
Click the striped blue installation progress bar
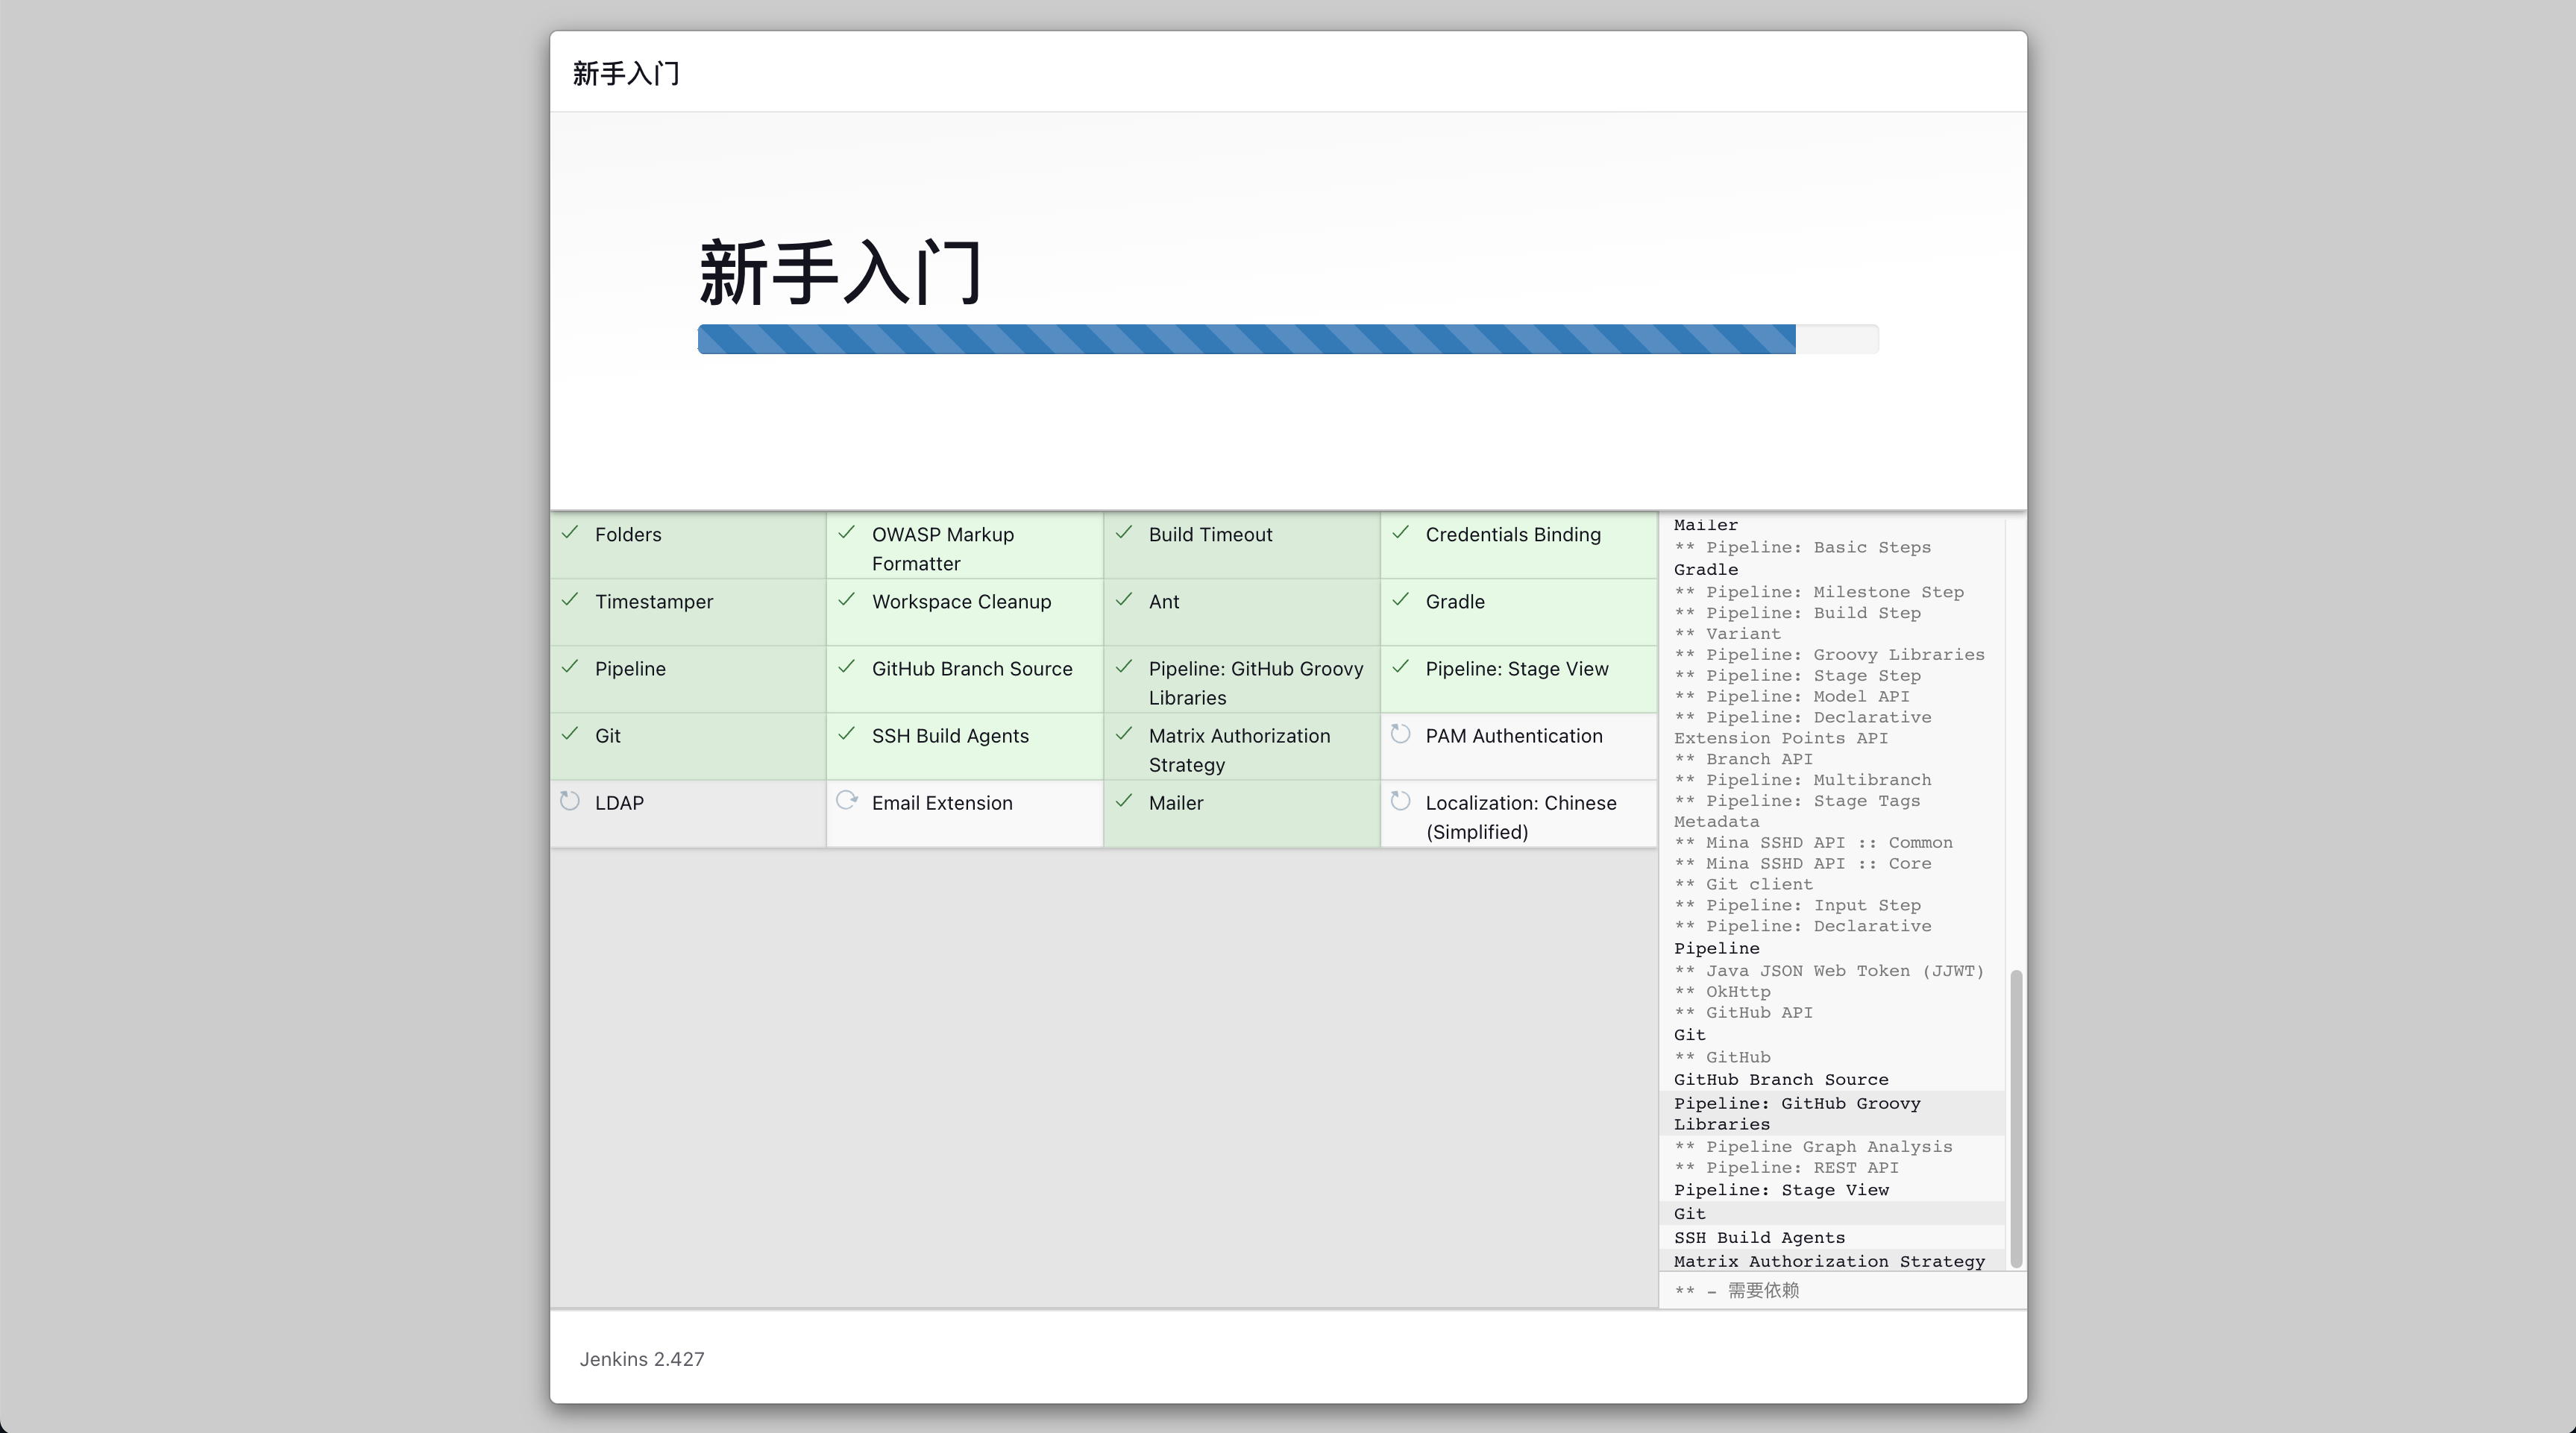click(1246, 339)
